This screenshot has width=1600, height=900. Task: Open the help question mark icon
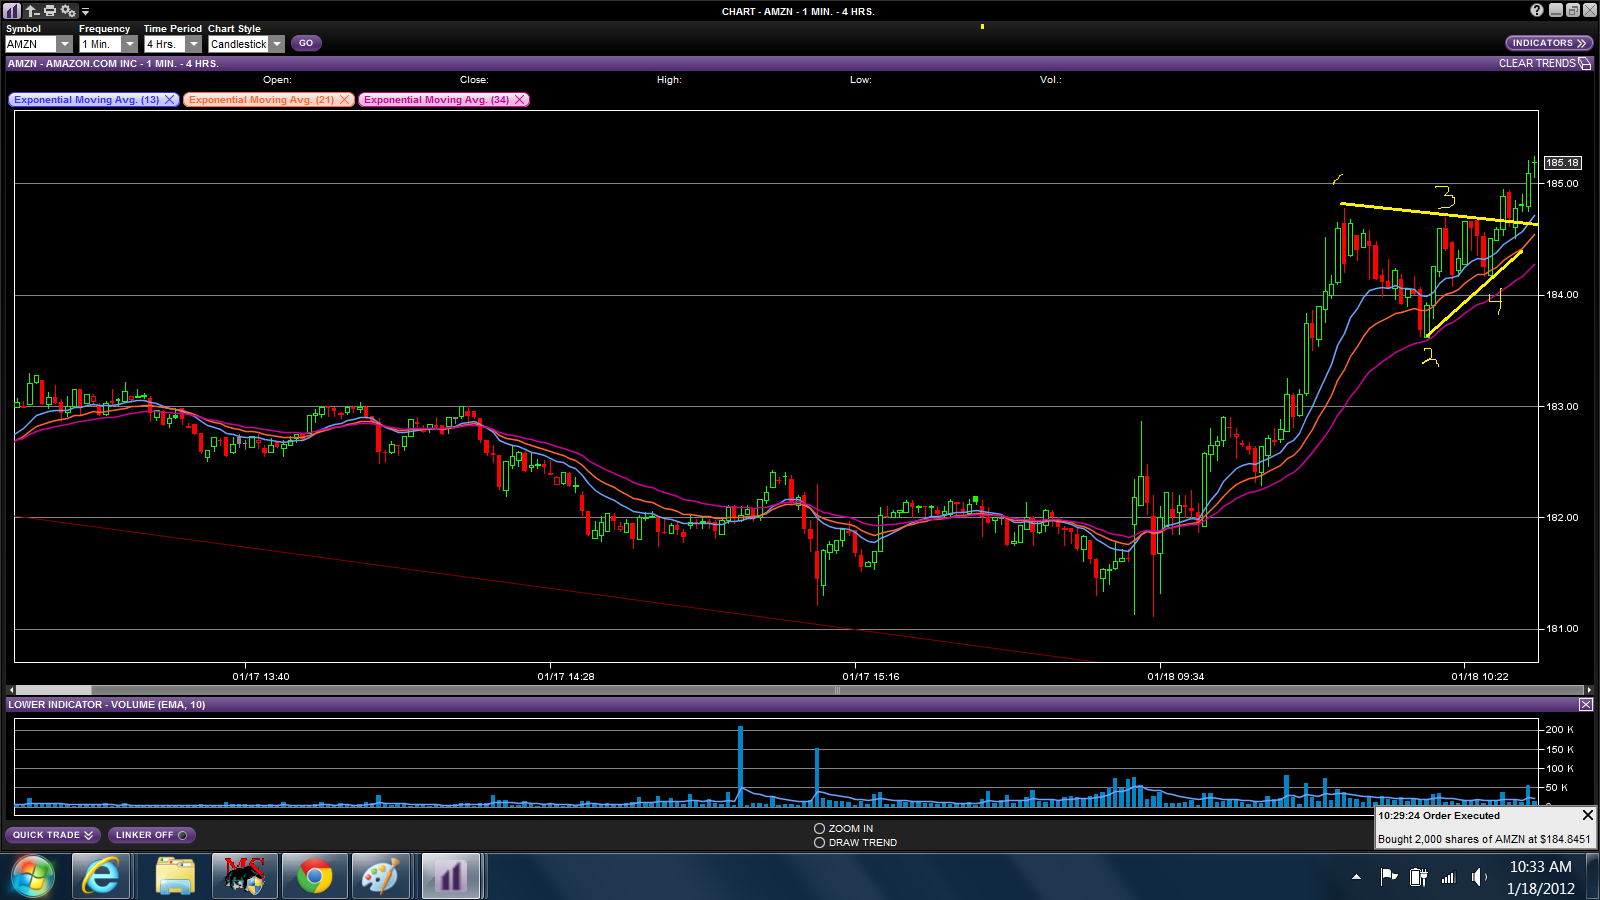tap(1537, 10)
